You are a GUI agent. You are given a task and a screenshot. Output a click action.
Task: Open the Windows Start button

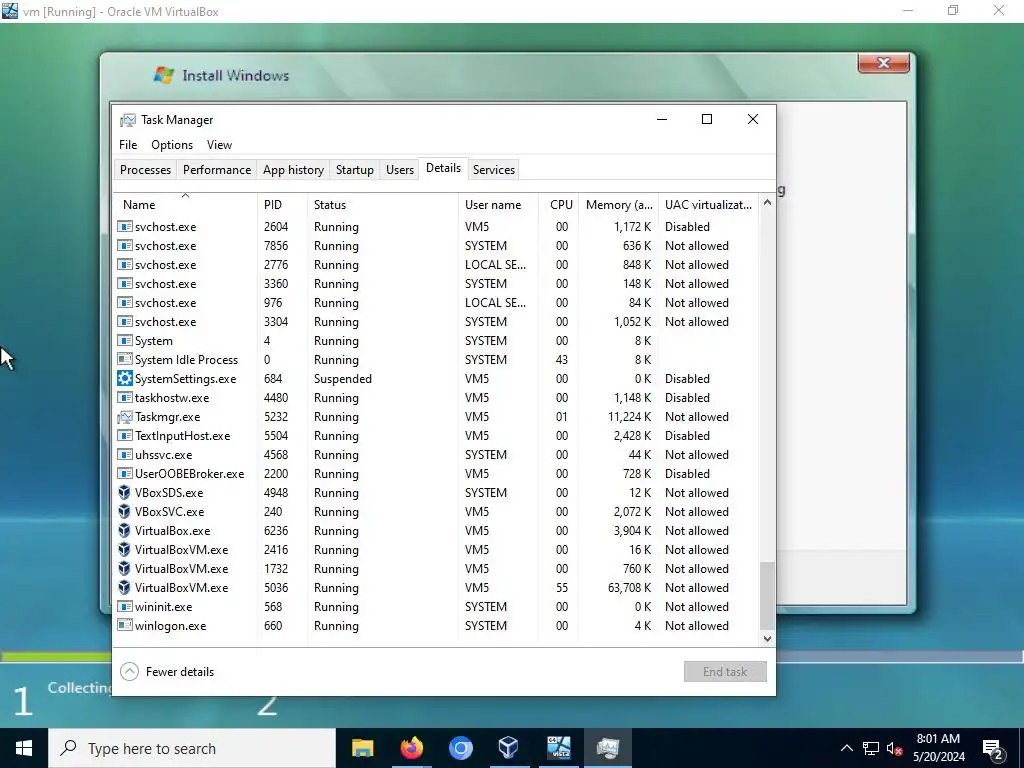click(x=24, y=748)
